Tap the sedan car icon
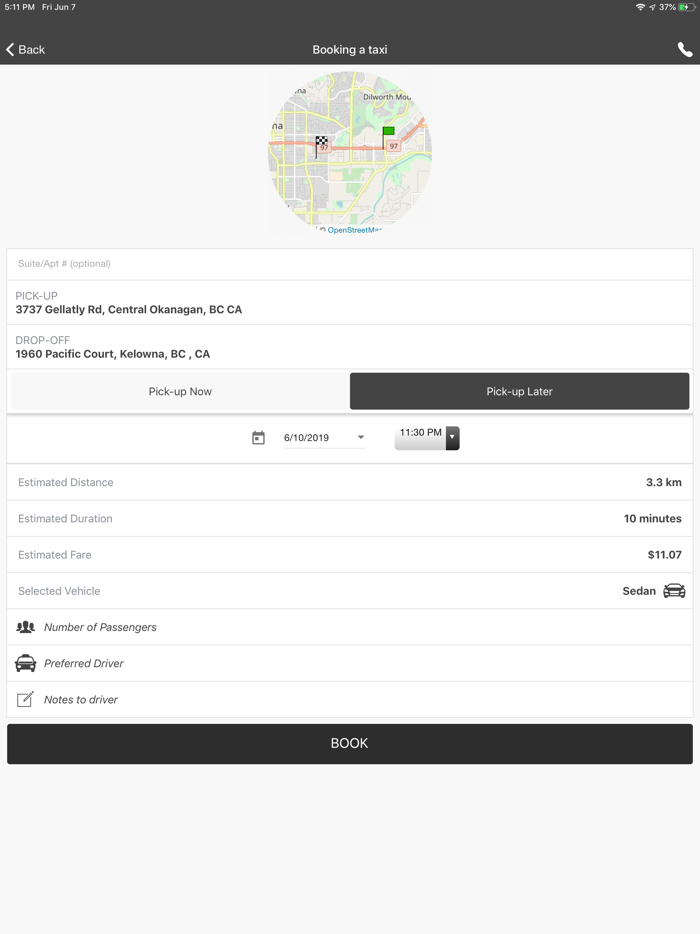700x934 pixels. (x=675, y=591)
